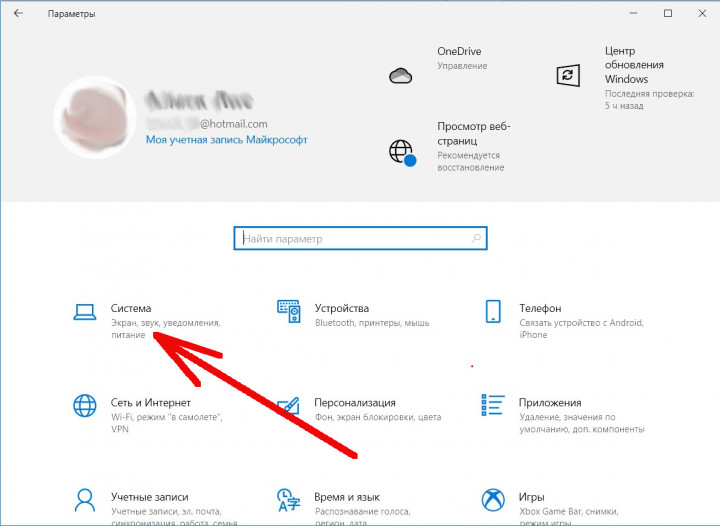Go back using the back arrow
Image resolution: width=720 pixels, height=526 pixels.
click(19, 14)
